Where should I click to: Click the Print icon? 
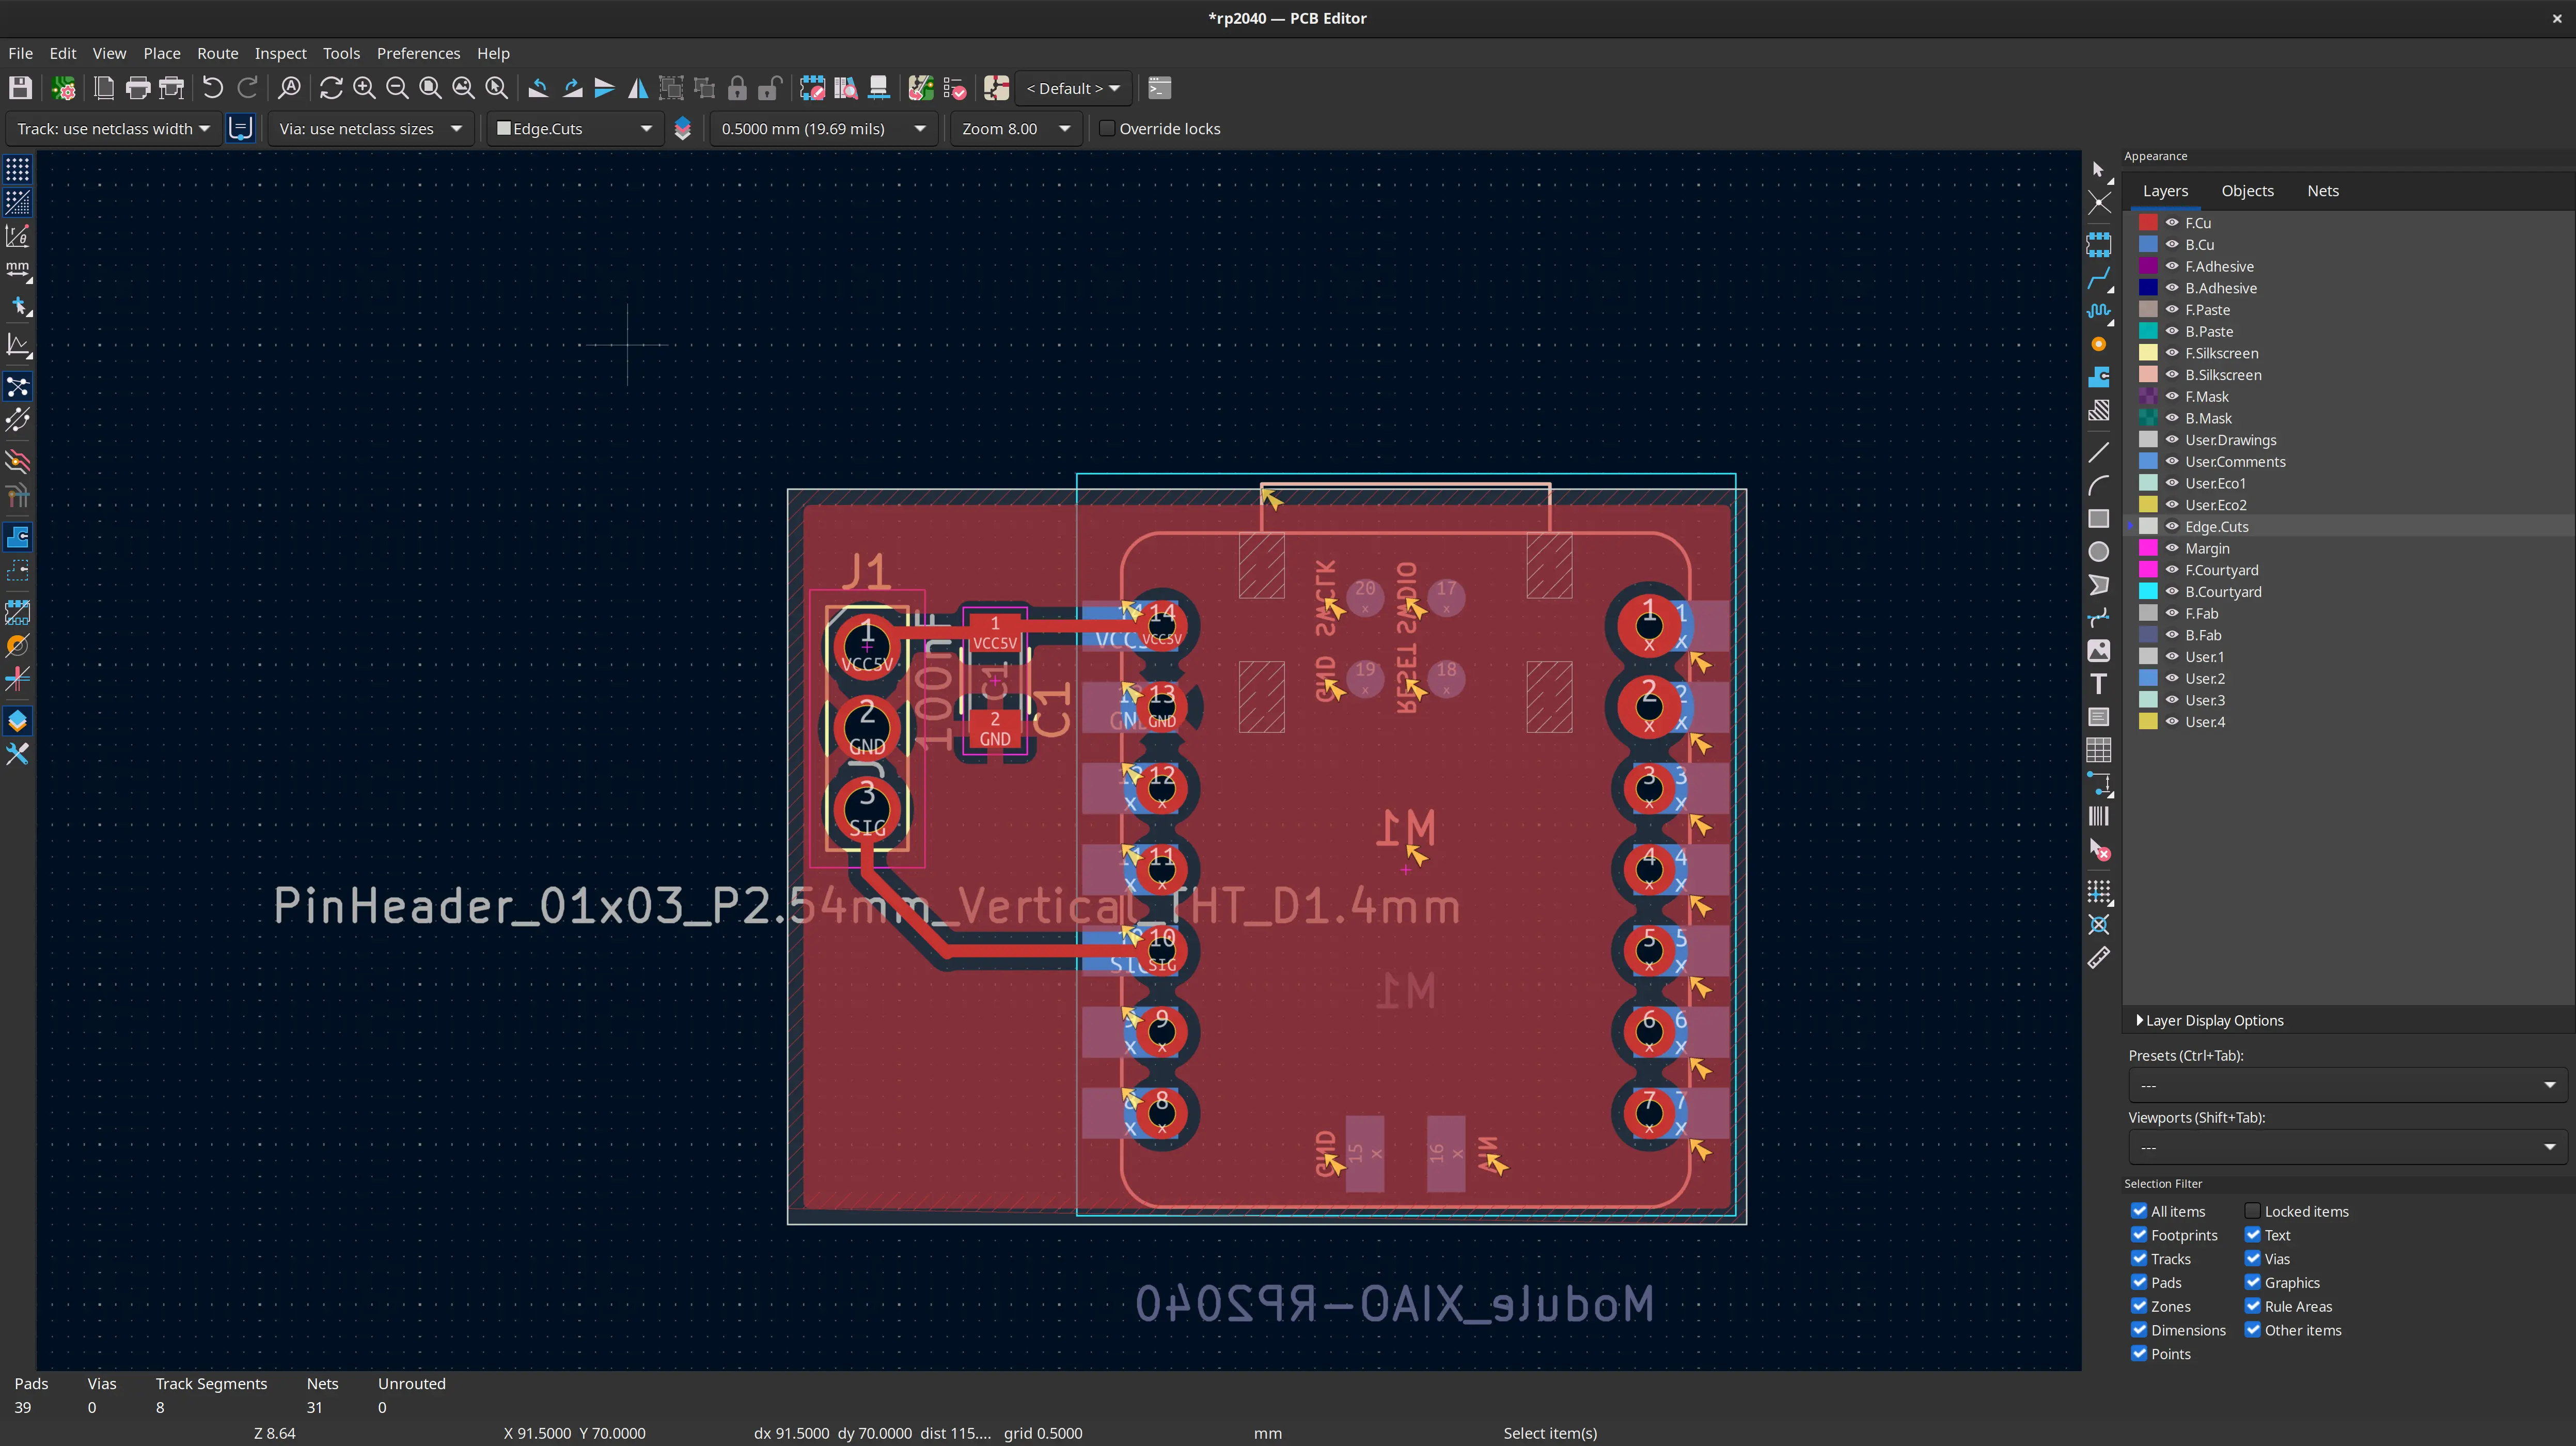coord(138,88)
